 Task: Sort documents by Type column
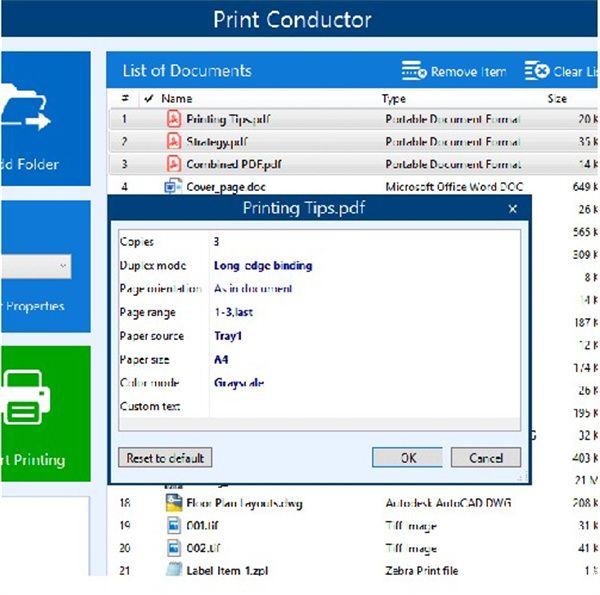393,99
